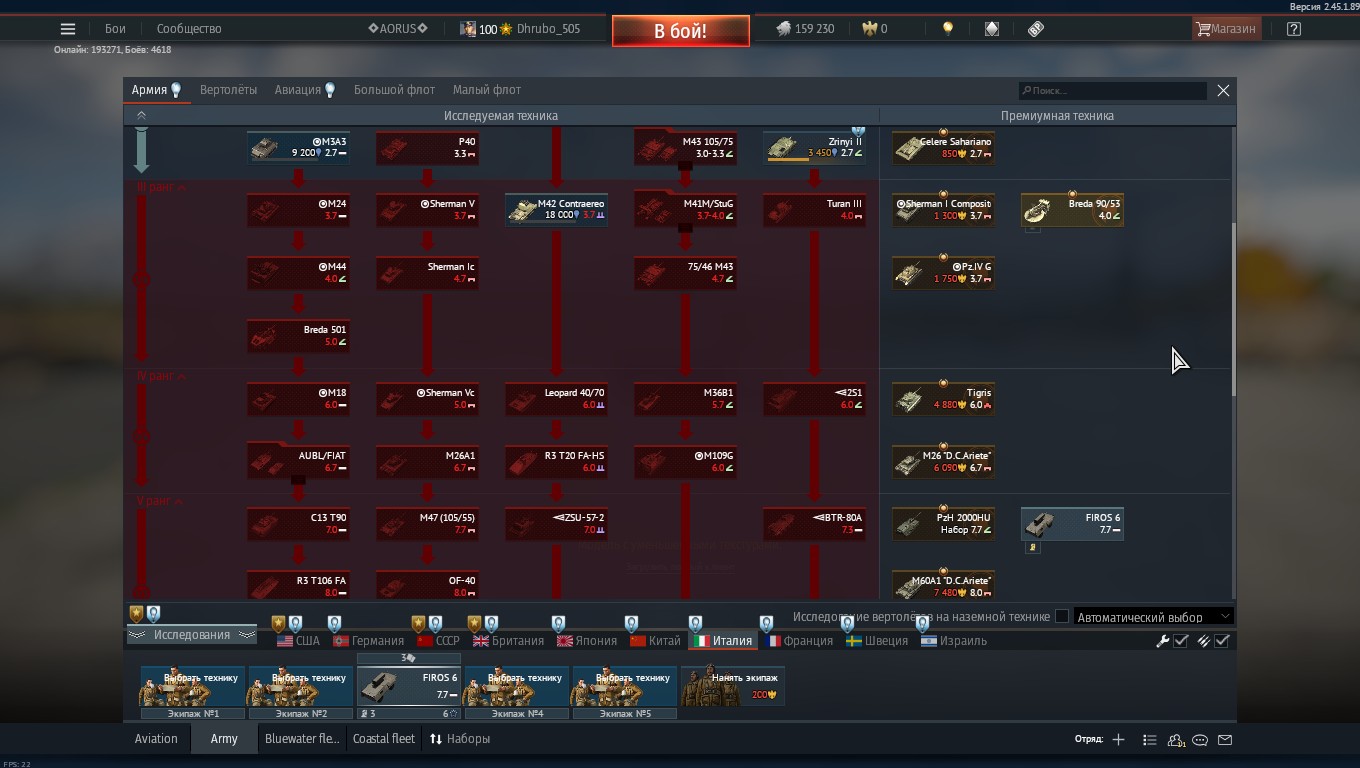Toggle helicopter research on ground vehicles checkbox
The width and height of the screenshot is (1360, 768).
click(x=1062, y=617)
